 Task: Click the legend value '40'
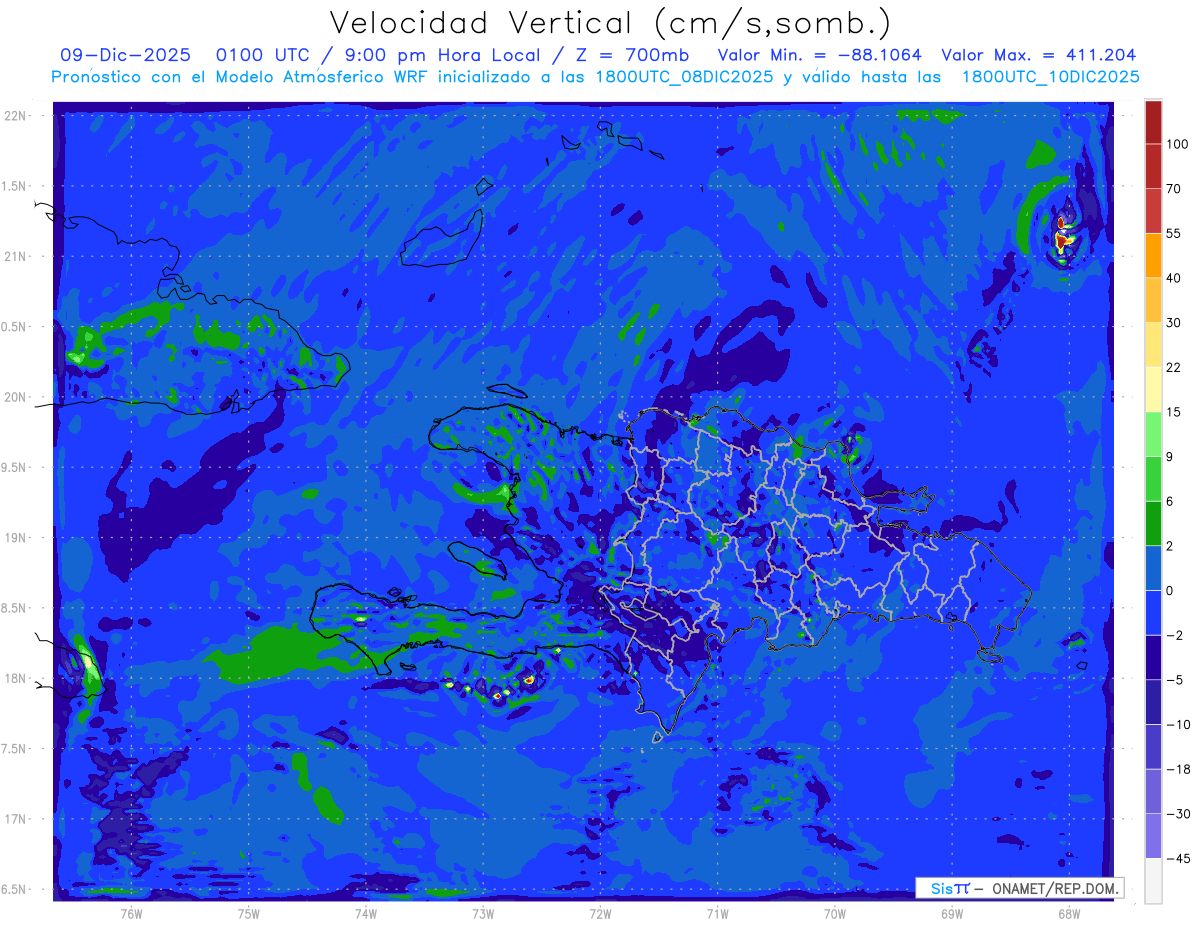1173,278
